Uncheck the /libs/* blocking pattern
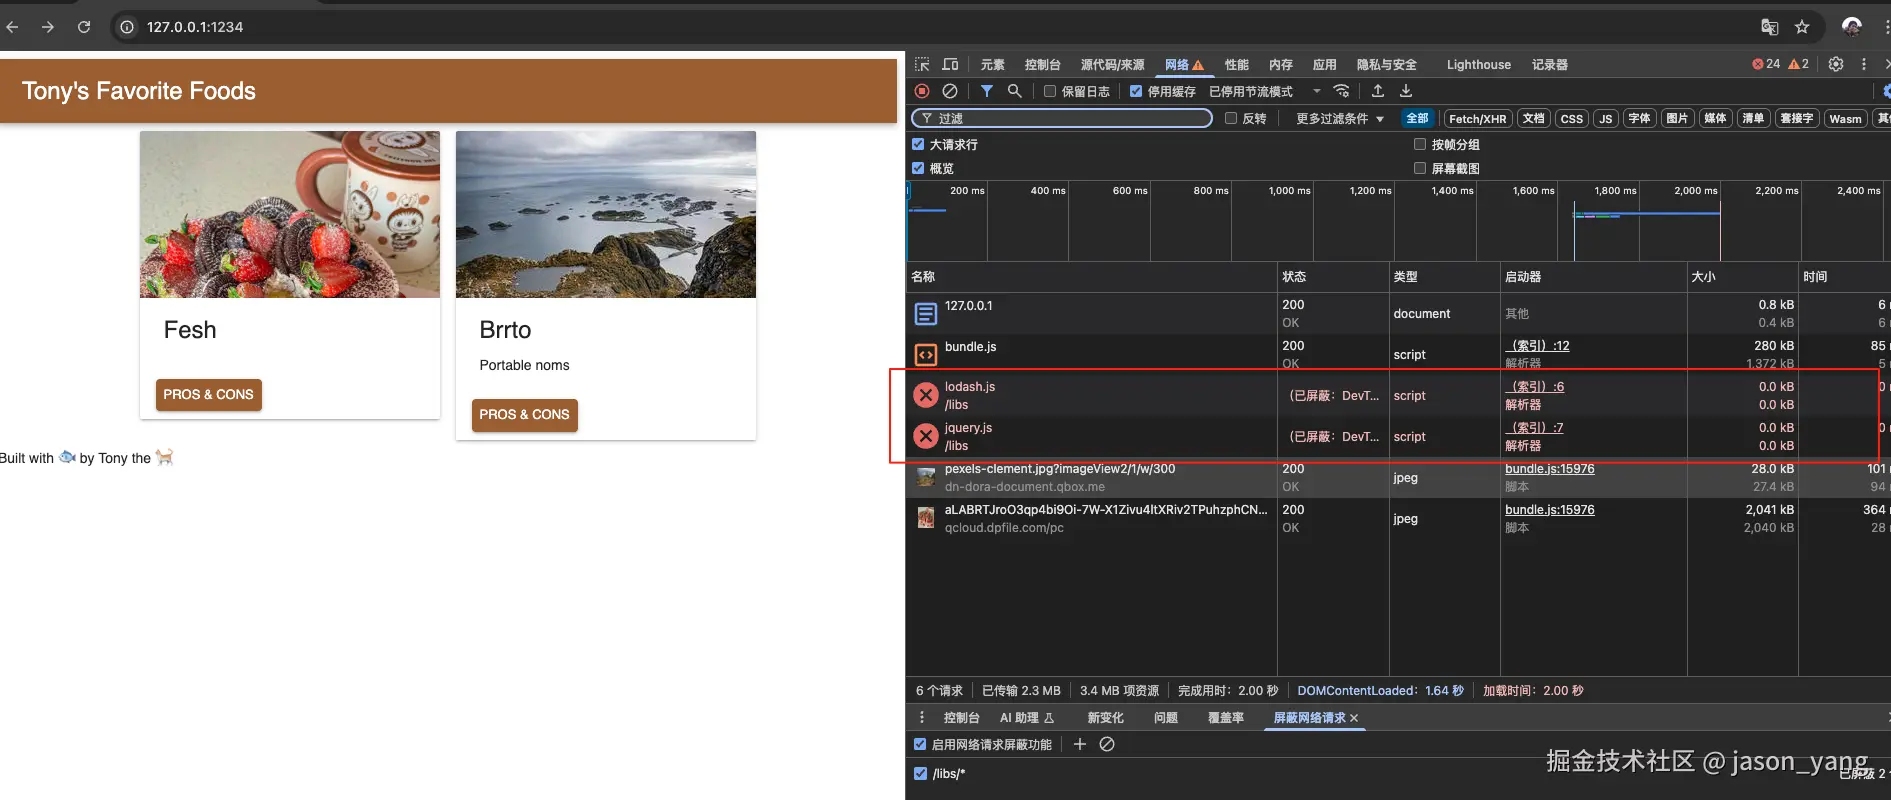1891x800 pixels. 920,773
